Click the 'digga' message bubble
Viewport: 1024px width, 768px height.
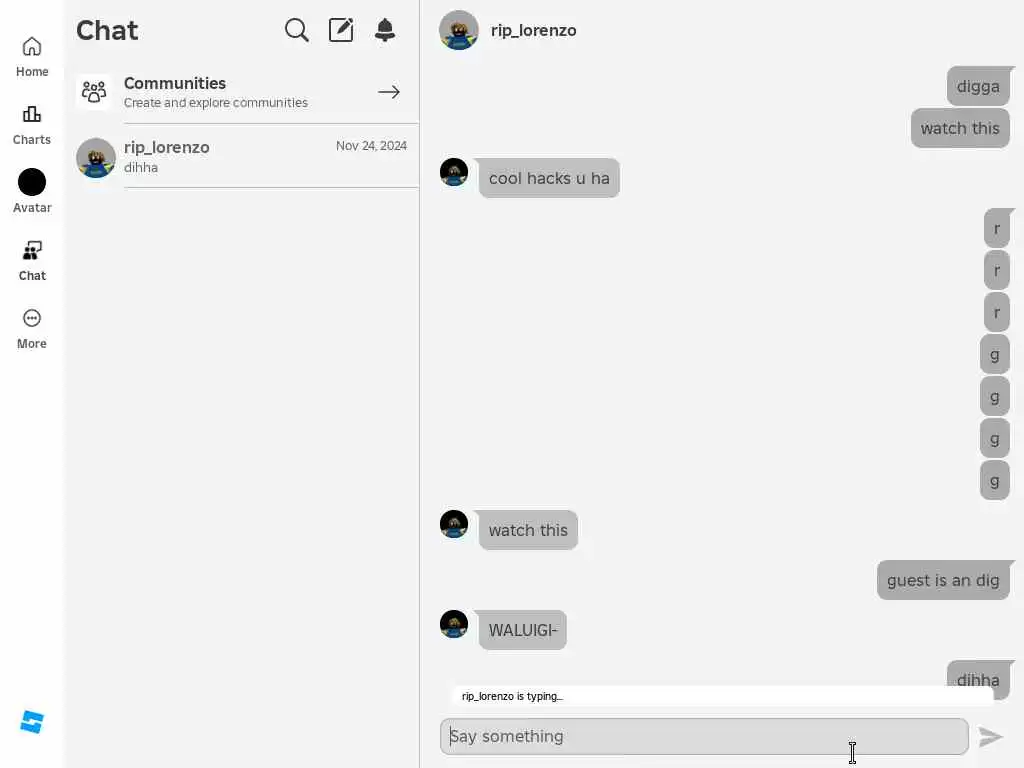point(978,86)
